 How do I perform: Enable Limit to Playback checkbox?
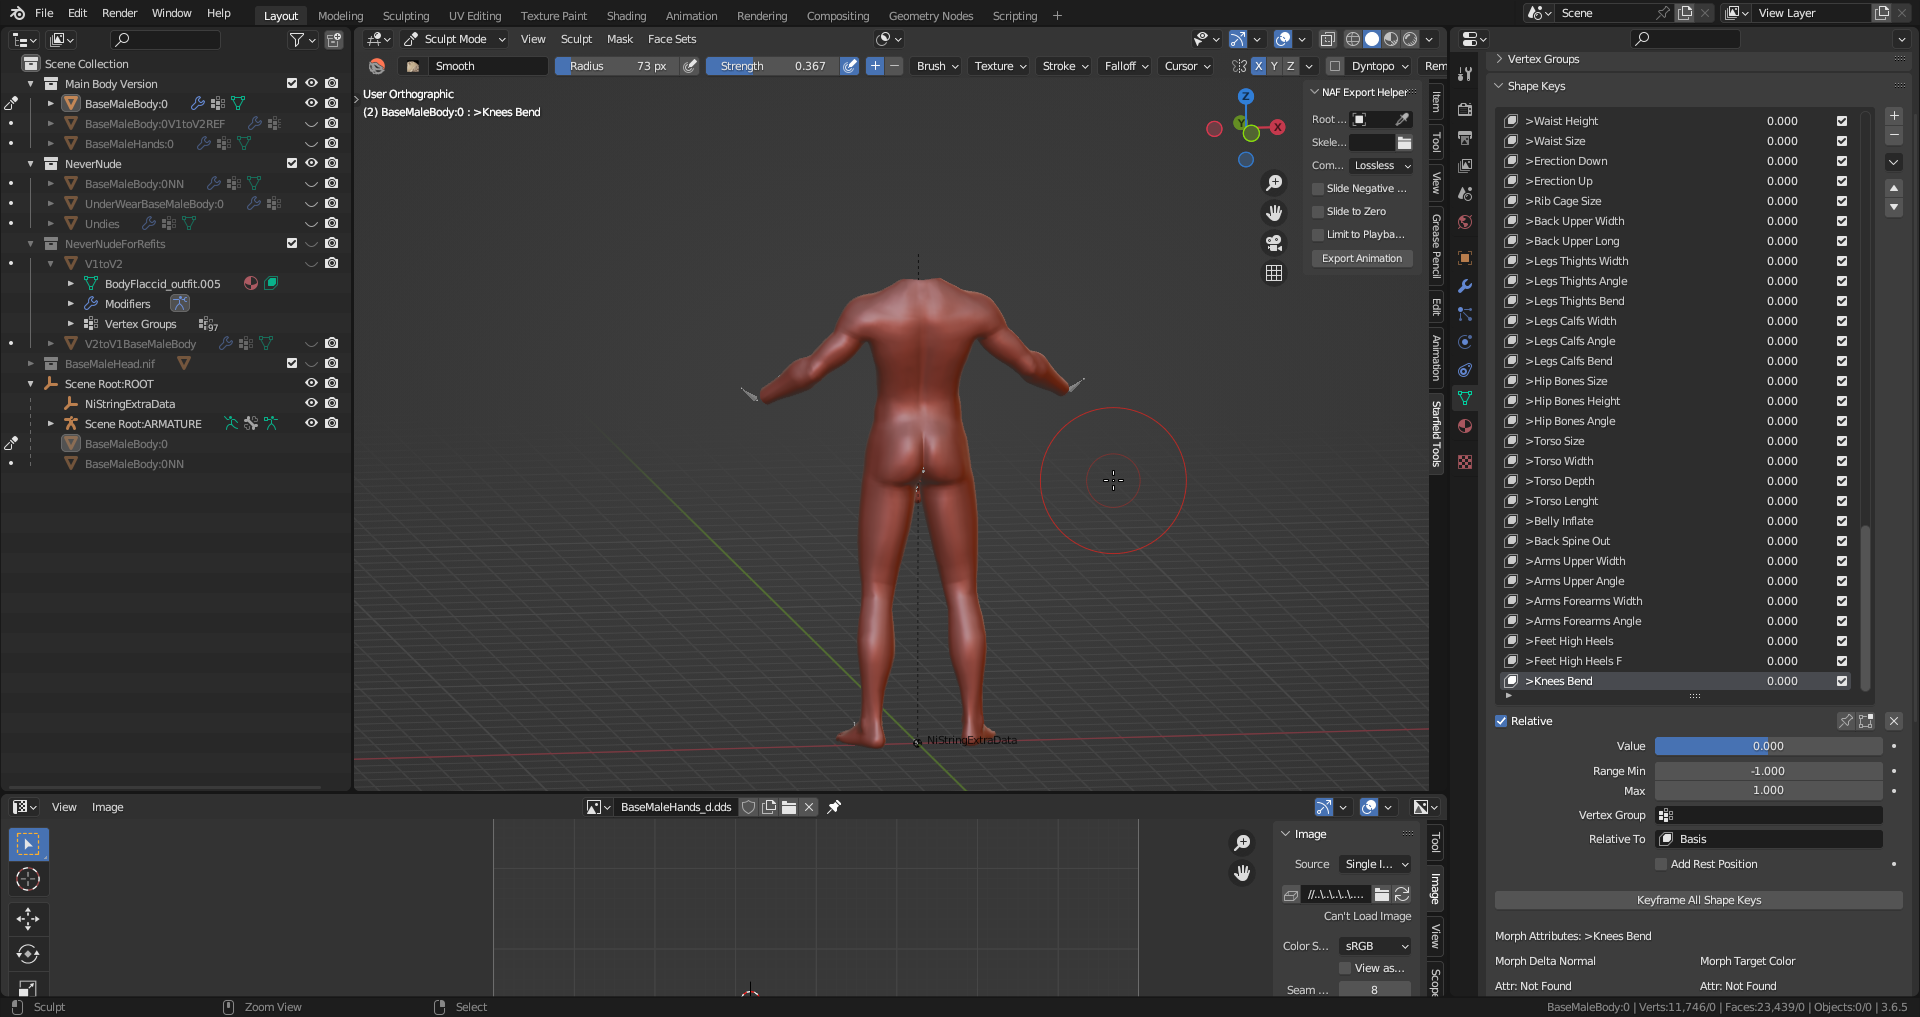click(x=1318, y=234)
